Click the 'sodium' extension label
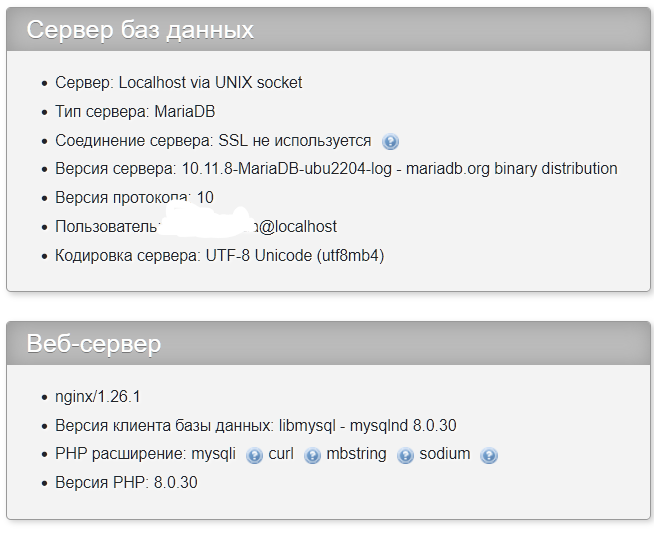The image size is (654, 537). click(445, 454)
